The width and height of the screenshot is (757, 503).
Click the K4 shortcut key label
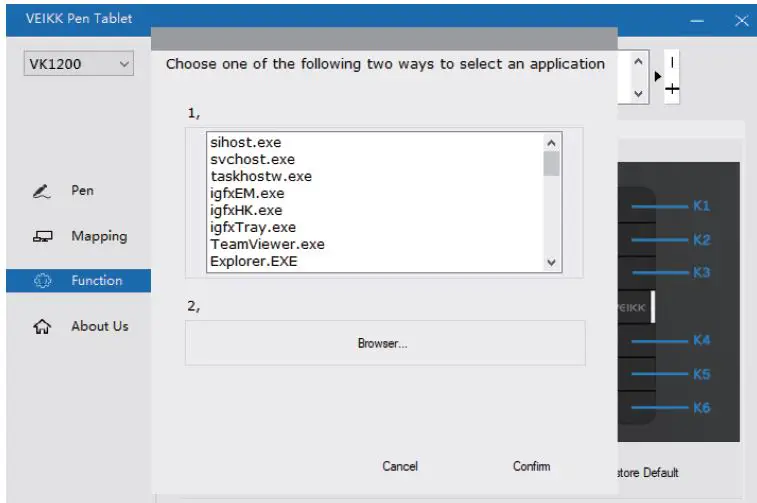click(x=701, y=340)
